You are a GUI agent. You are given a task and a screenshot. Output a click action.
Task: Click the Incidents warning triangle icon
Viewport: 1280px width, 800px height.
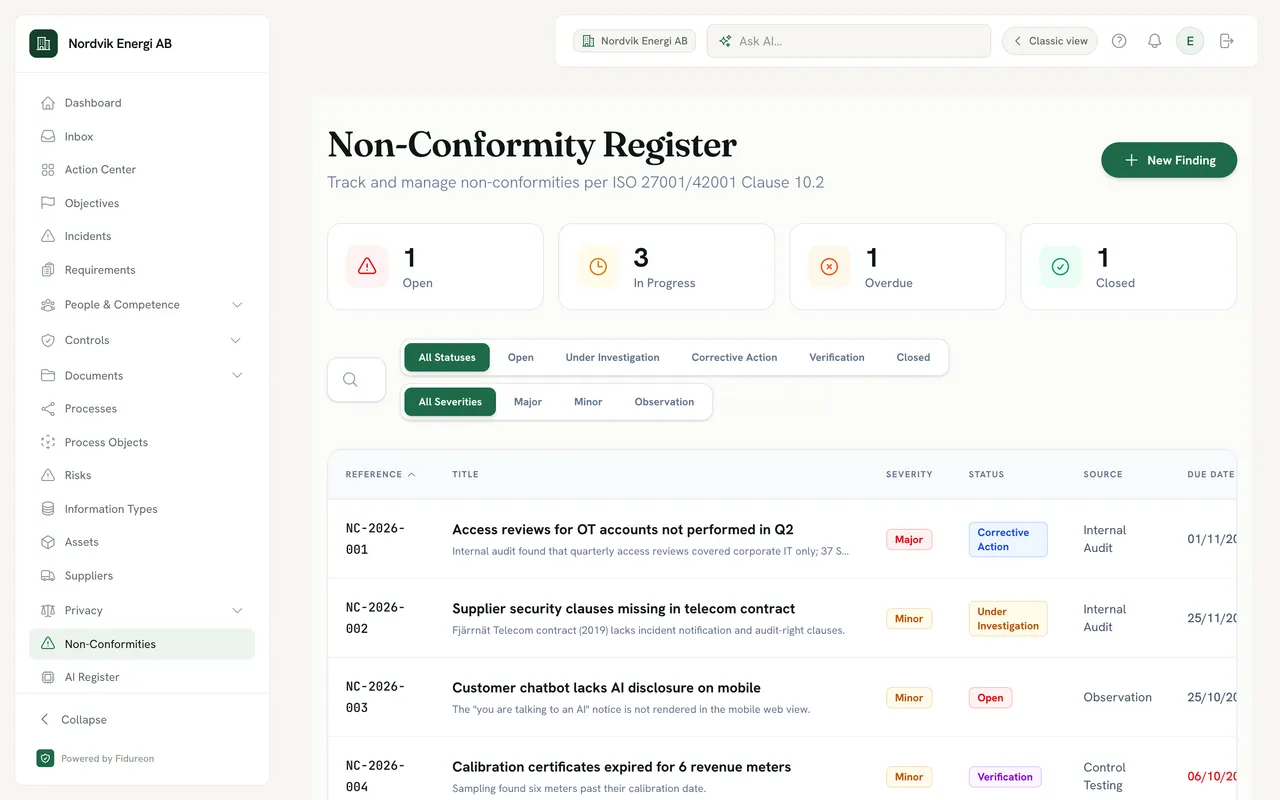point(47,236)
